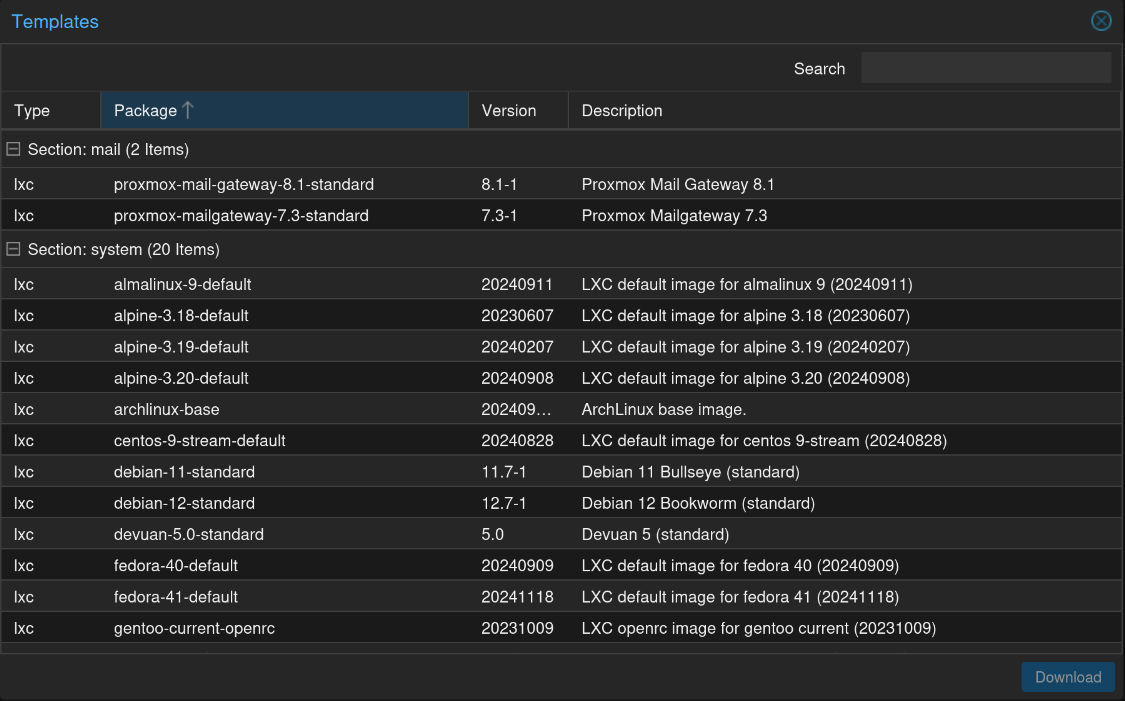
Task: Click version 5.0 cell
Action: tap(493, 535)
